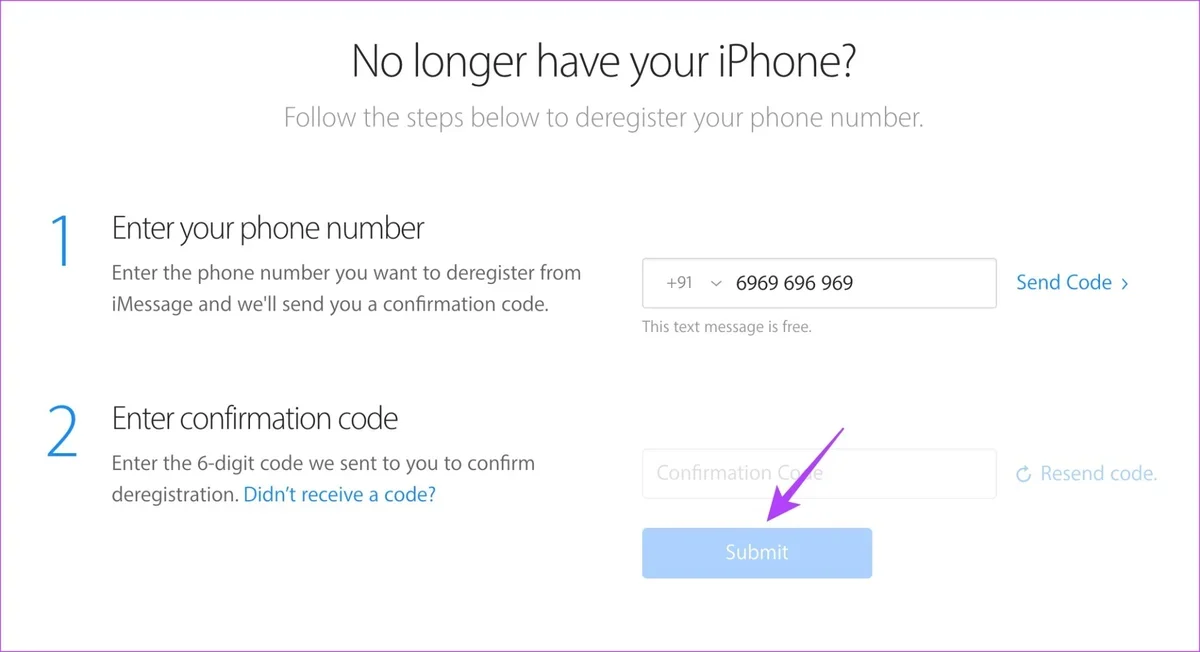The image size is (1200, 652).
Task: Click the Follow the steps below subtitle
Action: click(x=604, y=118)
